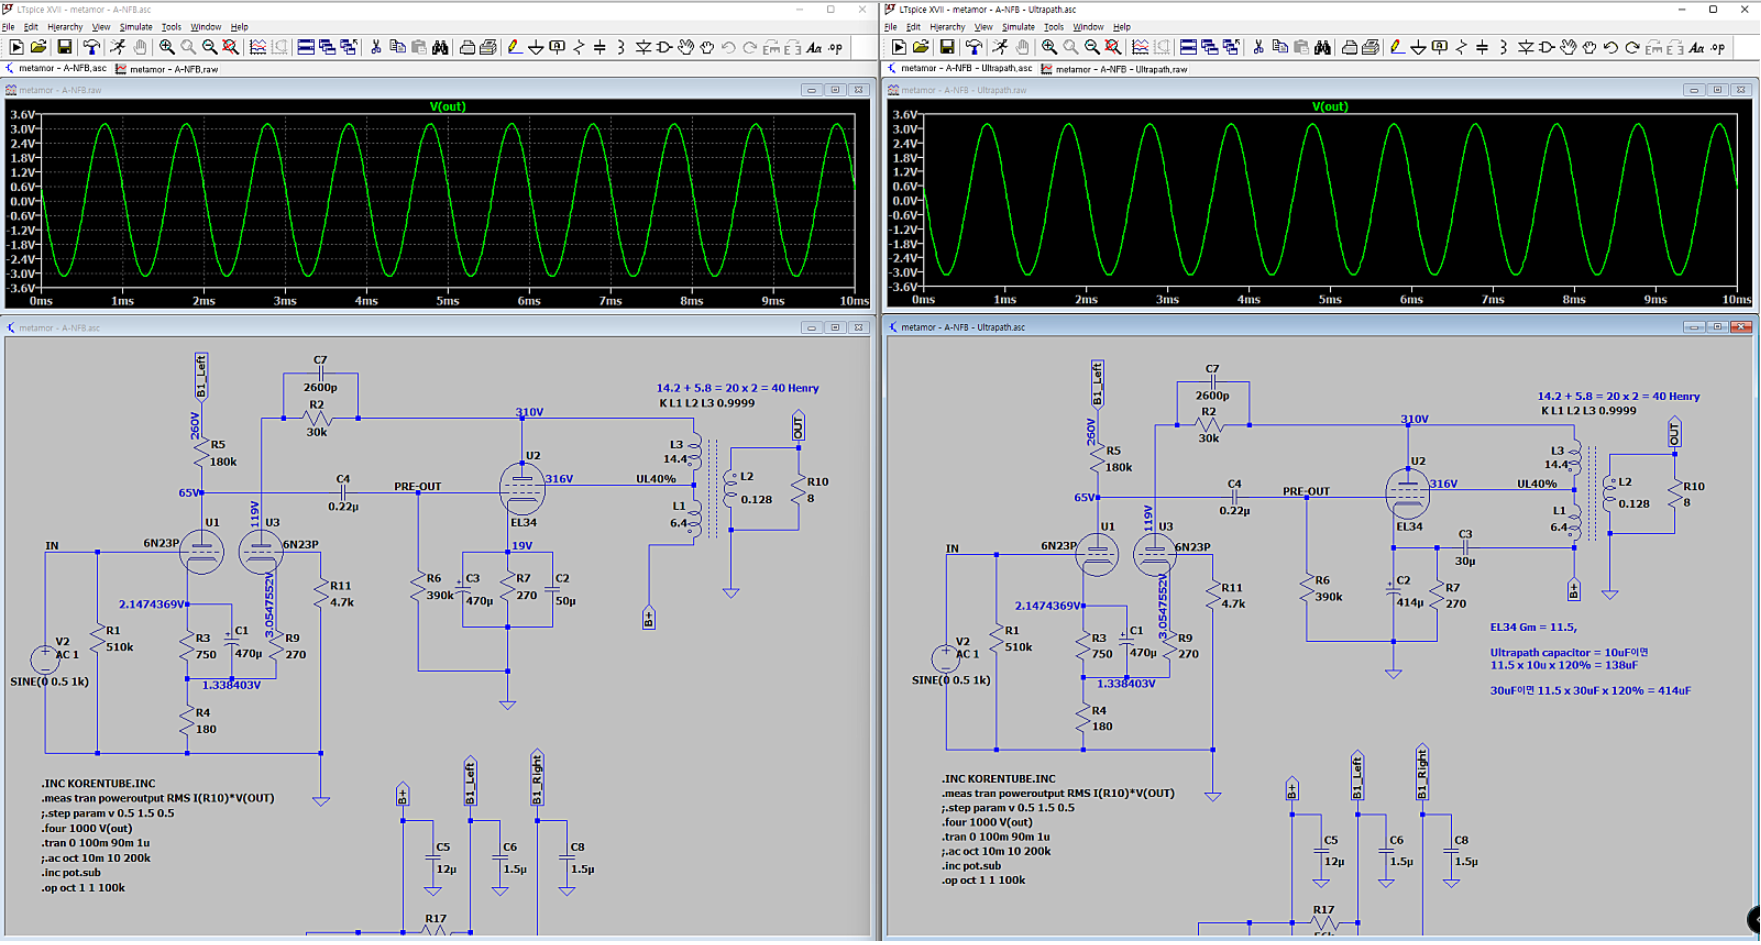
Task: Click Save icon in left A-NFB.asc window
Action: point(64,47)
